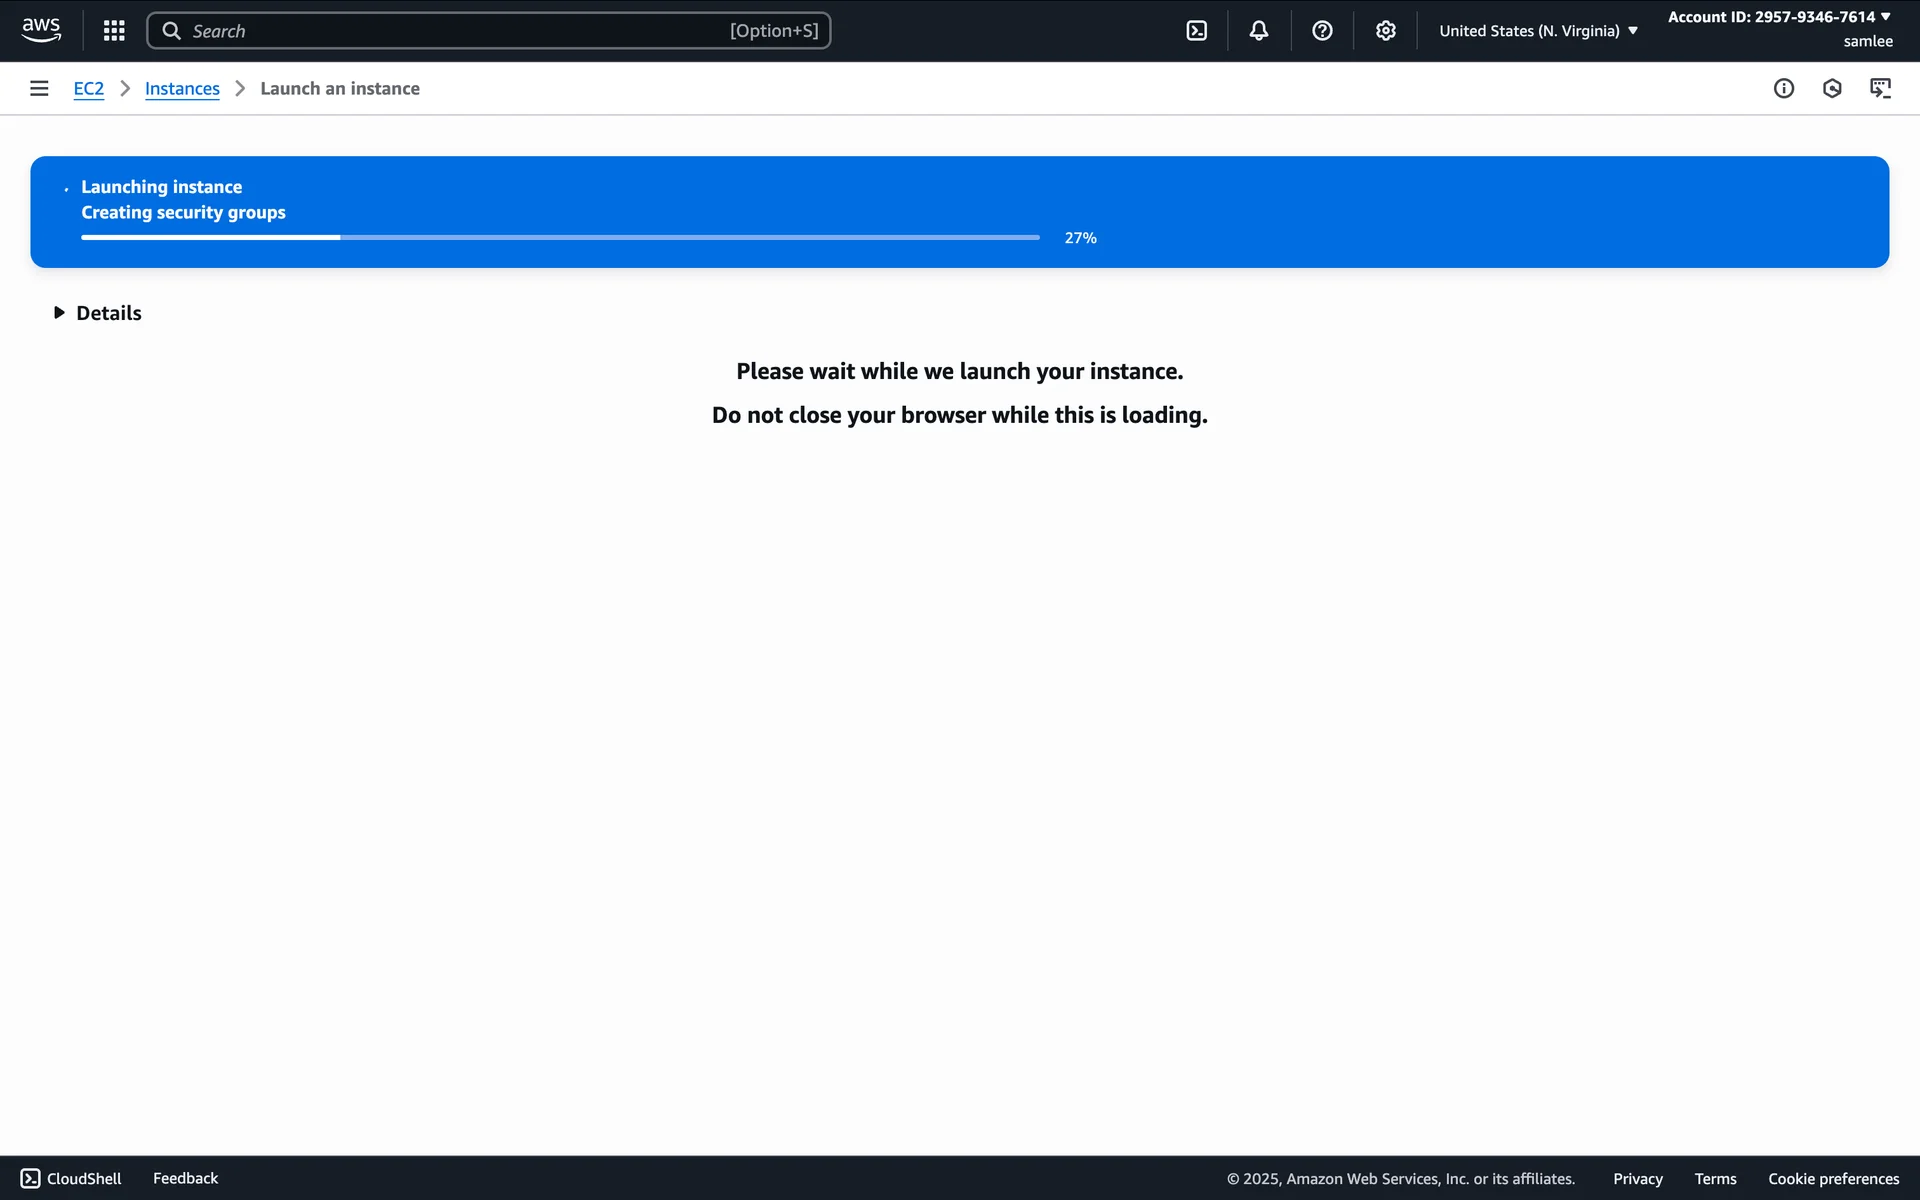Open the info panel icon
The height and width of the screenshot is (1200, 1920).
pyautogui.click(x=1783, y=88)
